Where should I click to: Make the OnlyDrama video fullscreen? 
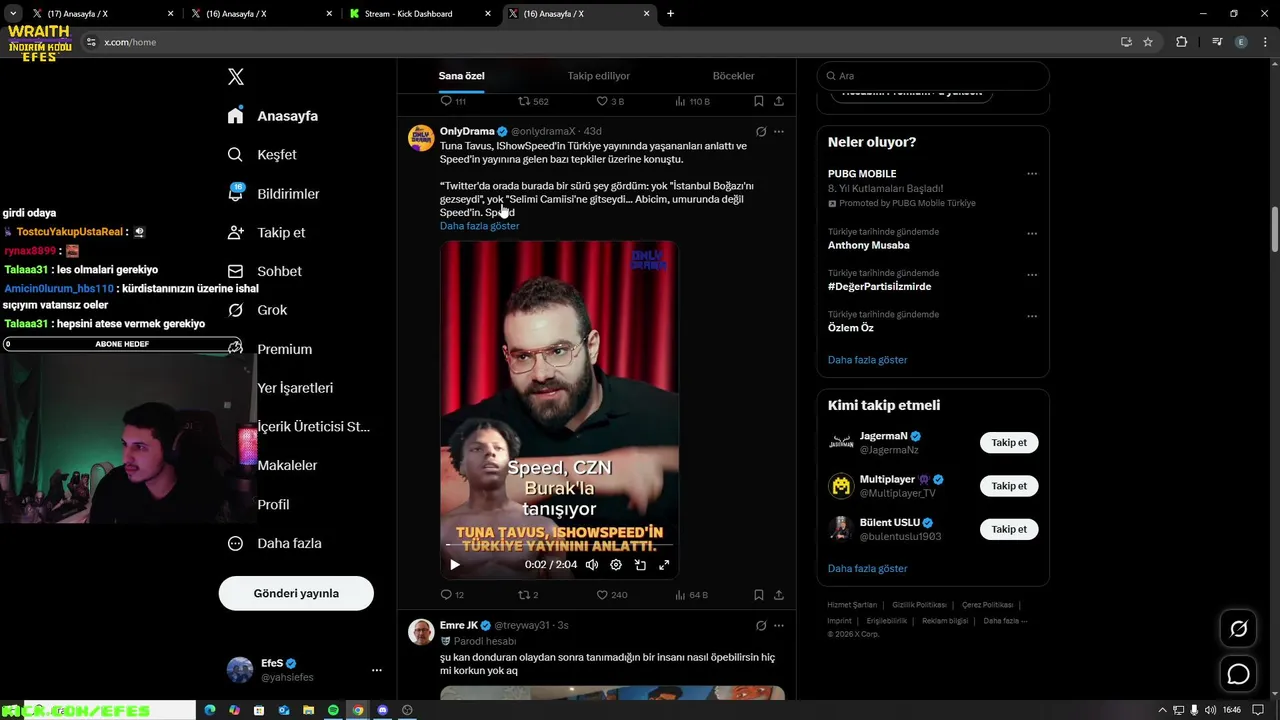tap(664, 565)
